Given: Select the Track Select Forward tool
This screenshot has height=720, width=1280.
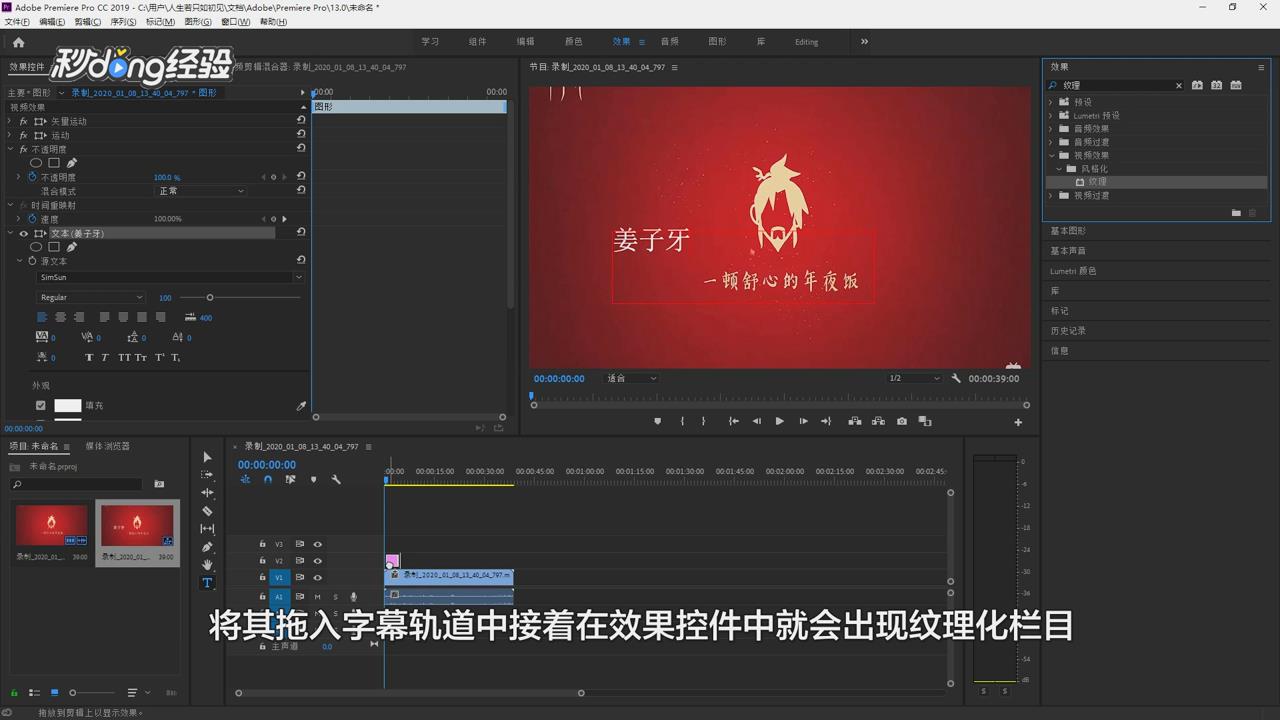Looking at the screenshot, I should (207, 475).
